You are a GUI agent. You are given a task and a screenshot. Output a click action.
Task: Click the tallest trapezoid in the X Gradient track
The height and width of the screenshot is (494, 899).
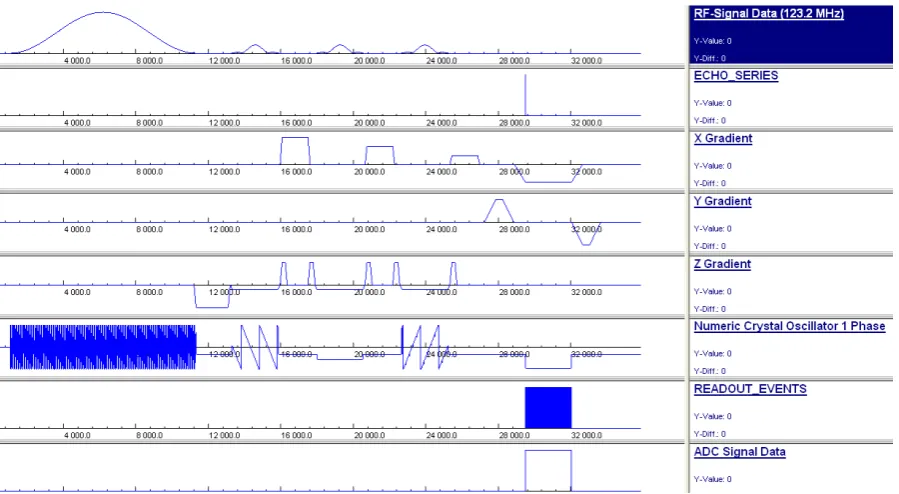pyautogui.click(x=295, y=151)
